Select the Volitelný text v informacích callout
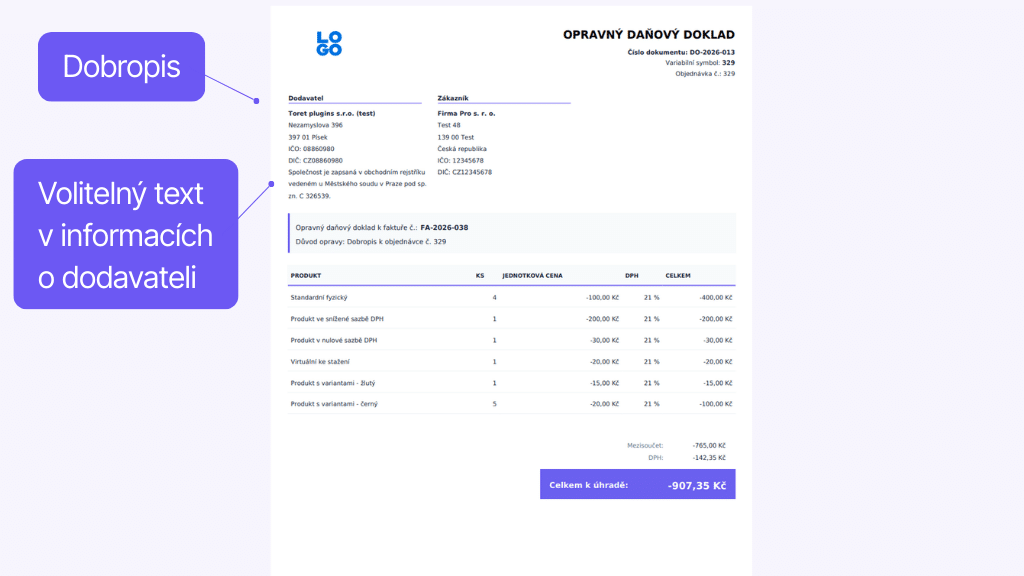Screen dimensions: 1024x576 [x=125, y=234]
